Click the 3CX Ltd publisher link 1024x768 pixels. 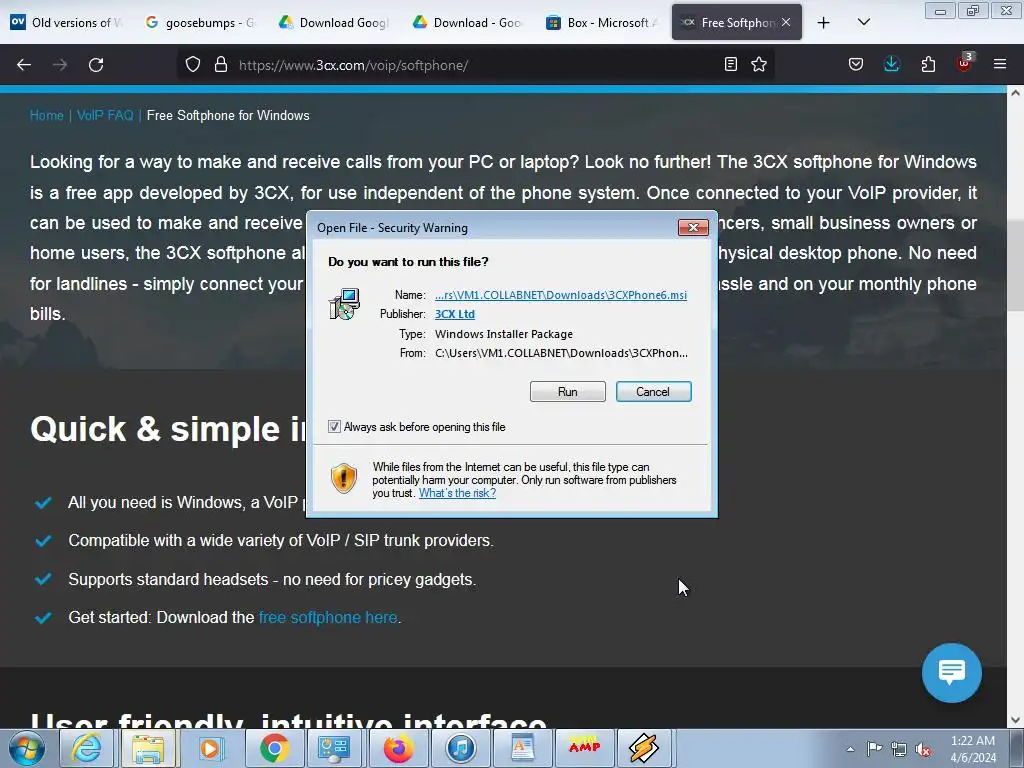pos(455,314)
